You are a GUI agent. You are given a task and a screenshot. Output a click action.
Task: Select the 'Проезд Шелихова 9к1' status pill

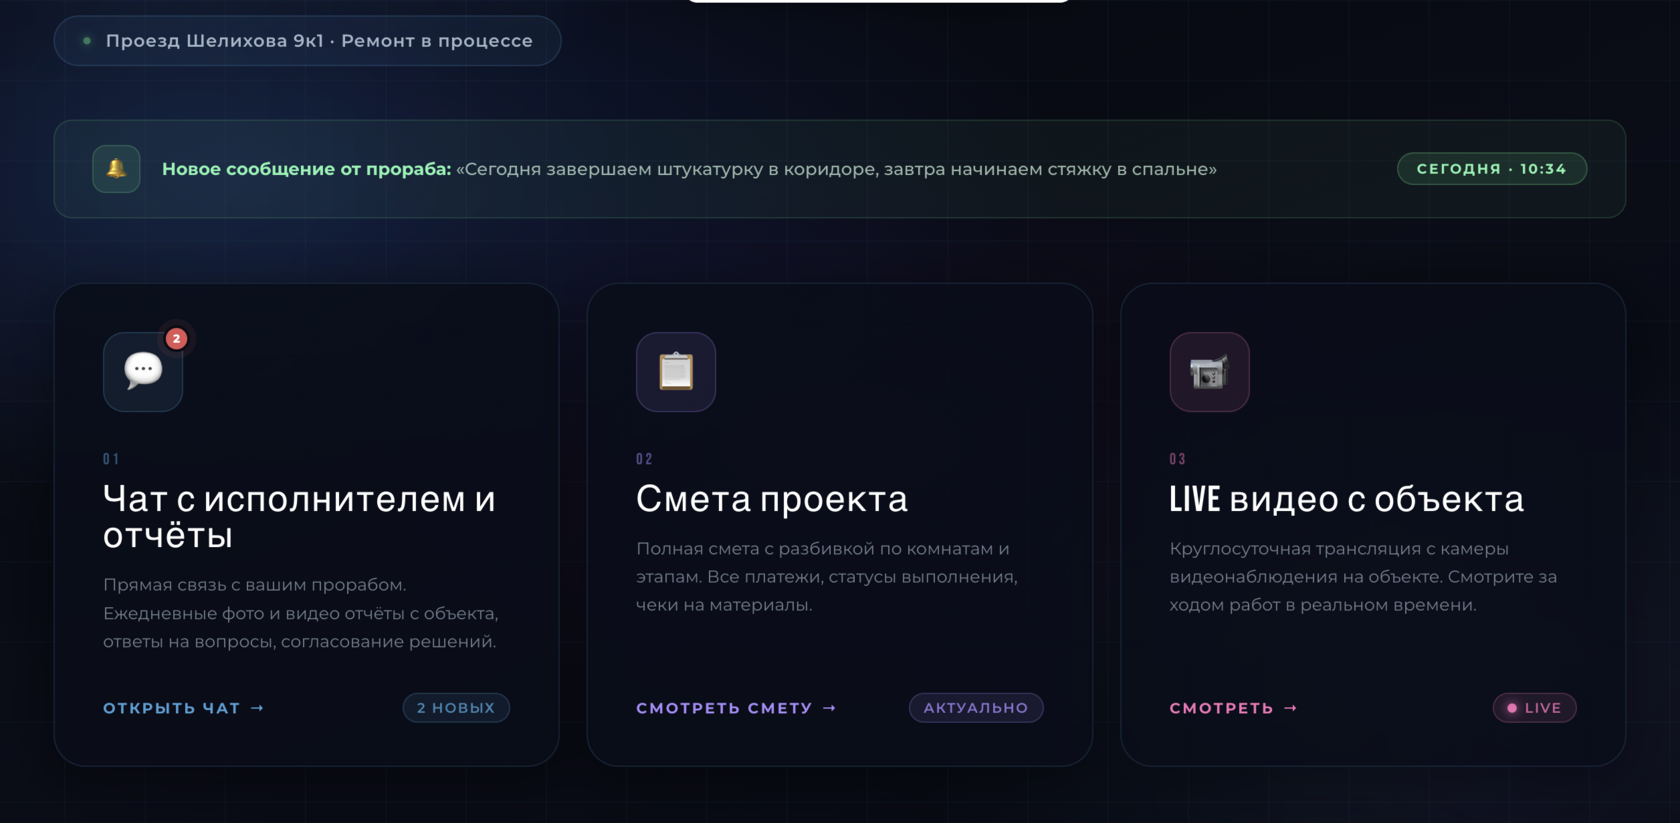307,41
